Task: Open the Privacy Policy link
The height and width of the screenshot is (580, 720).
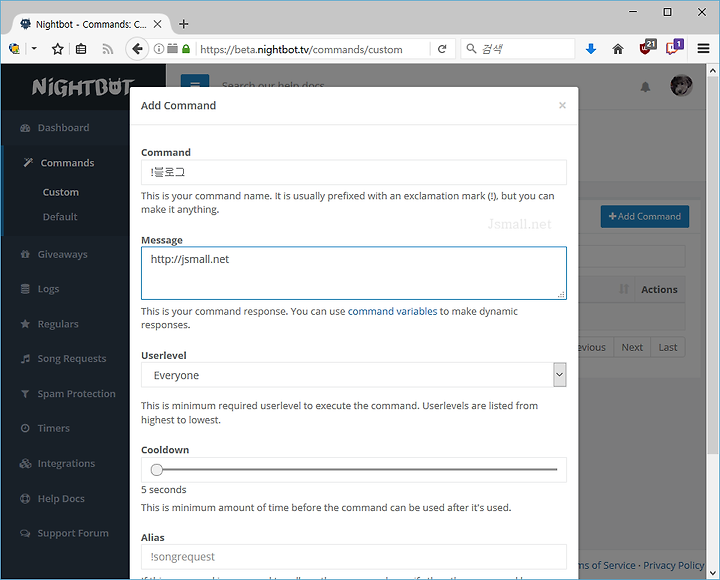Action: tap(673, 565)
